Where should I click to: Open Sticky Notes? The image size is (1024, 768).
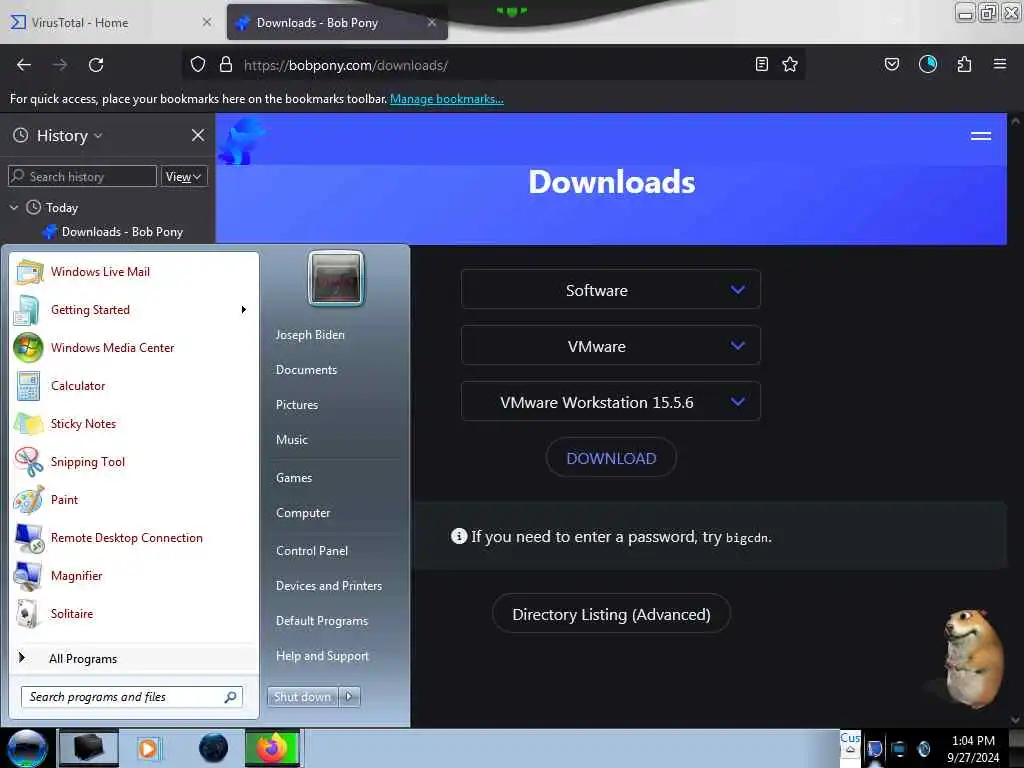coord(134,423)
